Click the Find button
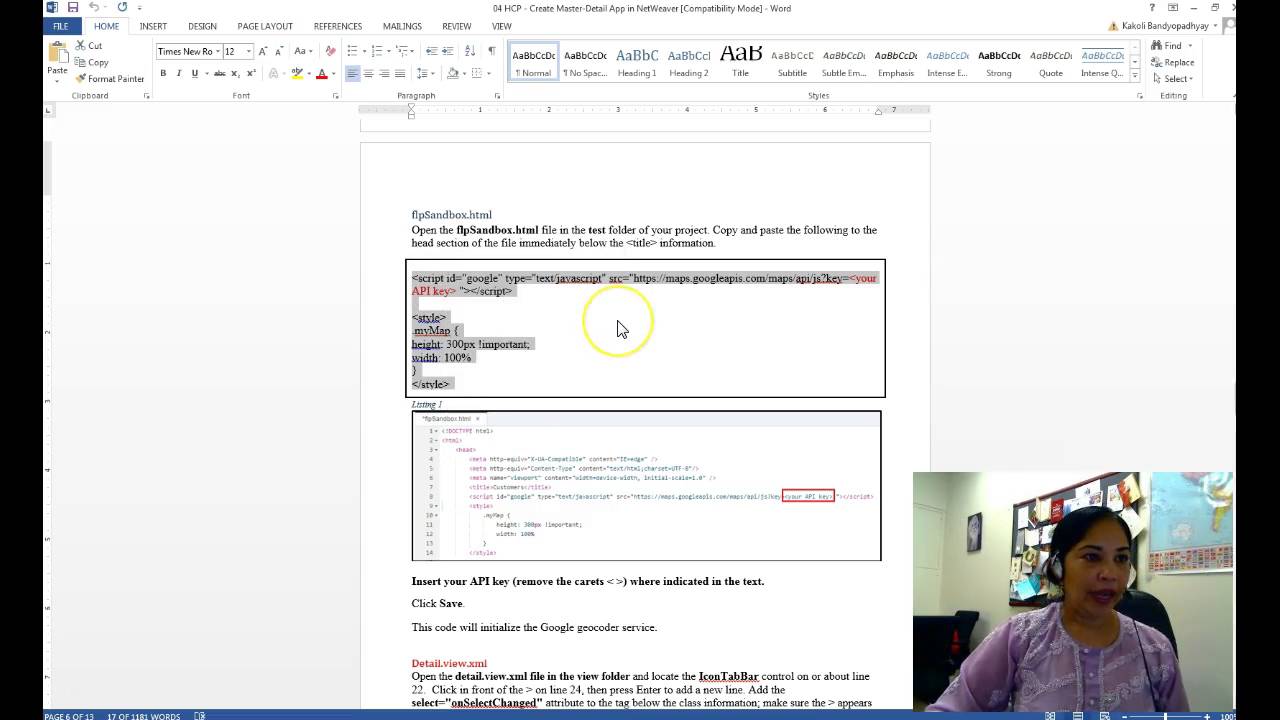The image size is (1280, 720). pyautogui.click(x=1166, y=46)
